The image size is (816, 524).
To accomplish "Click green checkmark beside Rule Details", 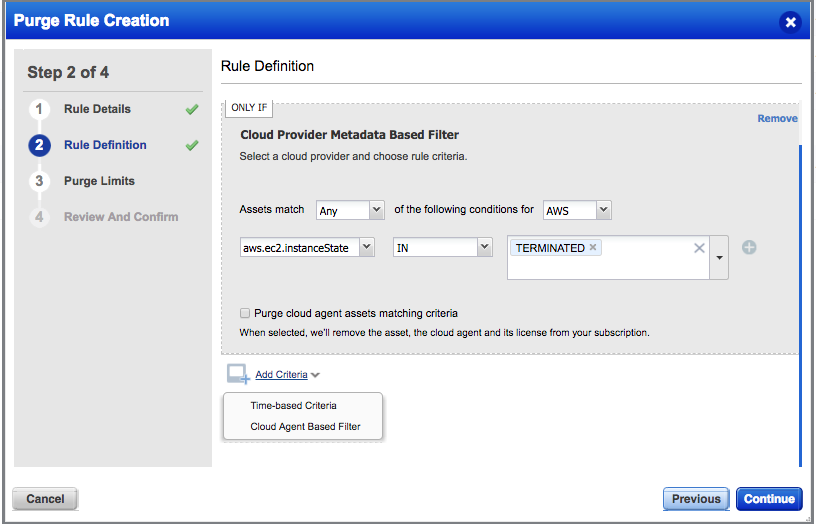I will click(x=192, y=109).
